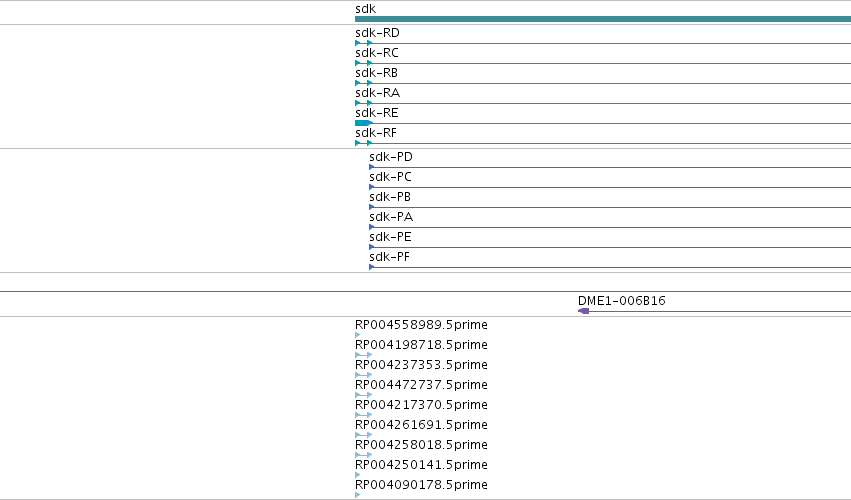The width and height of the screenshot is (851, 500).
Task: Click the sdk gene label
Action: [365, 9]
